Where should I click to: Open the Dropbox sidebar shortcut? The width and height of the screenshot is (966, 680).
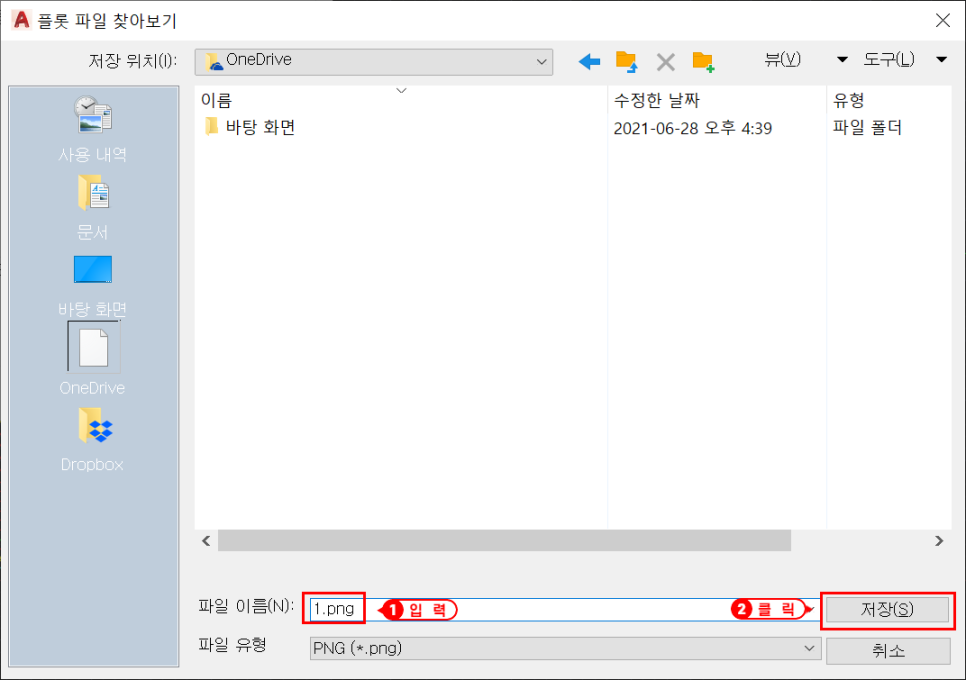tap(92, 440)
